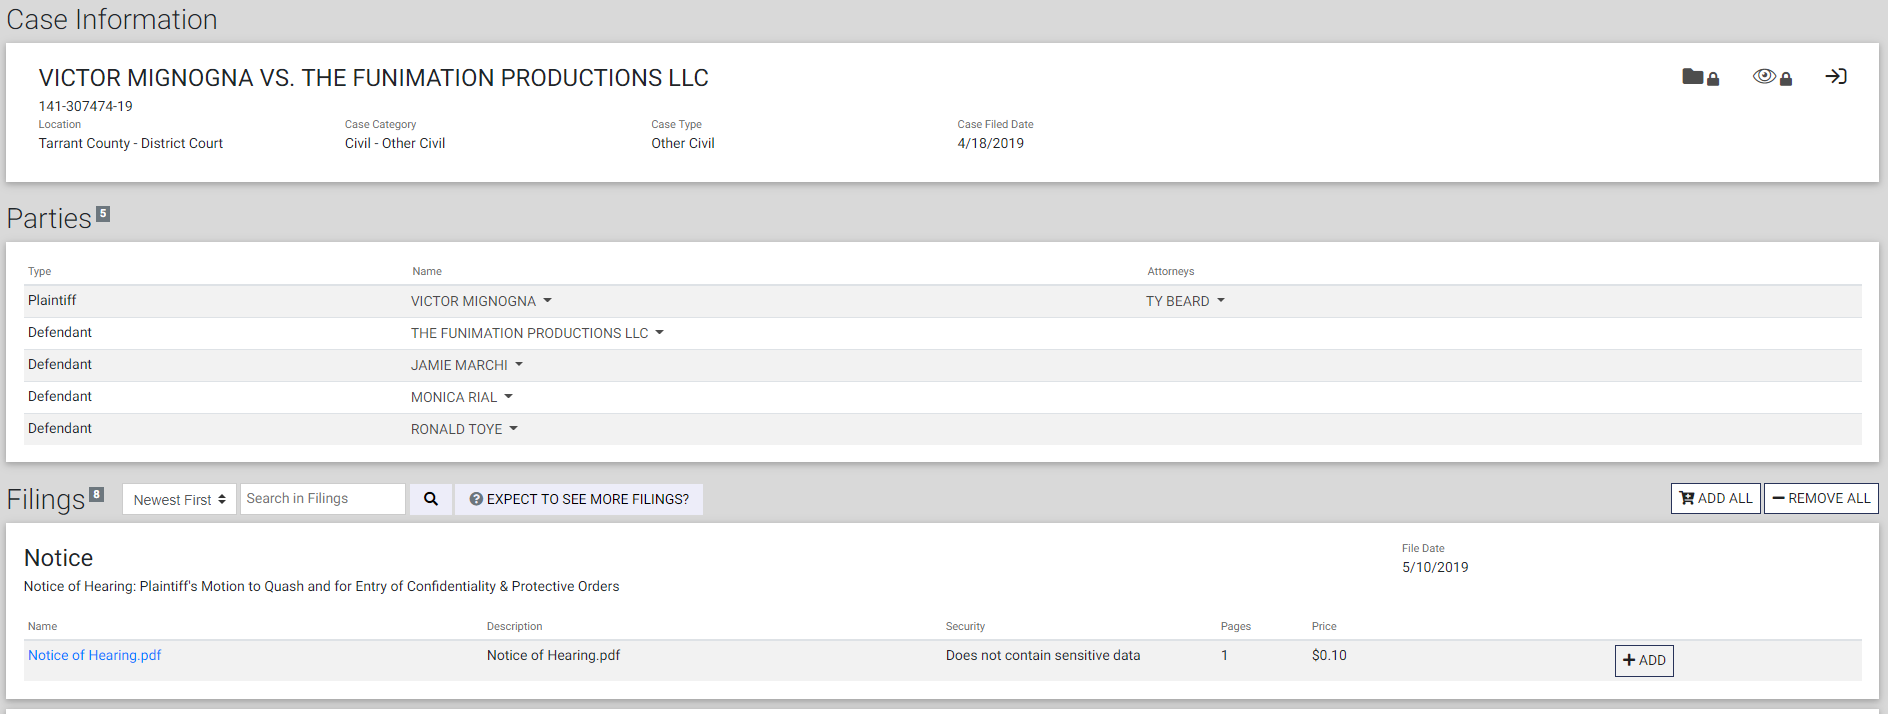The image size is (1888, 714).
Task: Expand Jamie Marchi party dropdown
Action: coord(467,365)
